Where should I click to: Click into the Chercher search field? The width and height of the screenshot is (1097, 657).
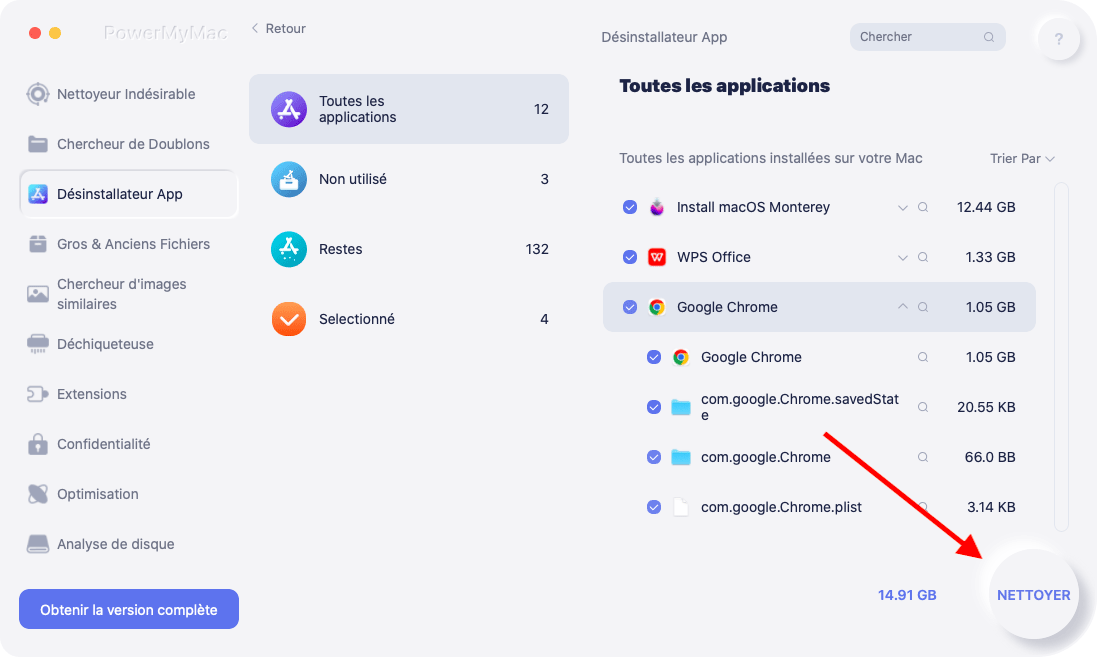point(927,37)
